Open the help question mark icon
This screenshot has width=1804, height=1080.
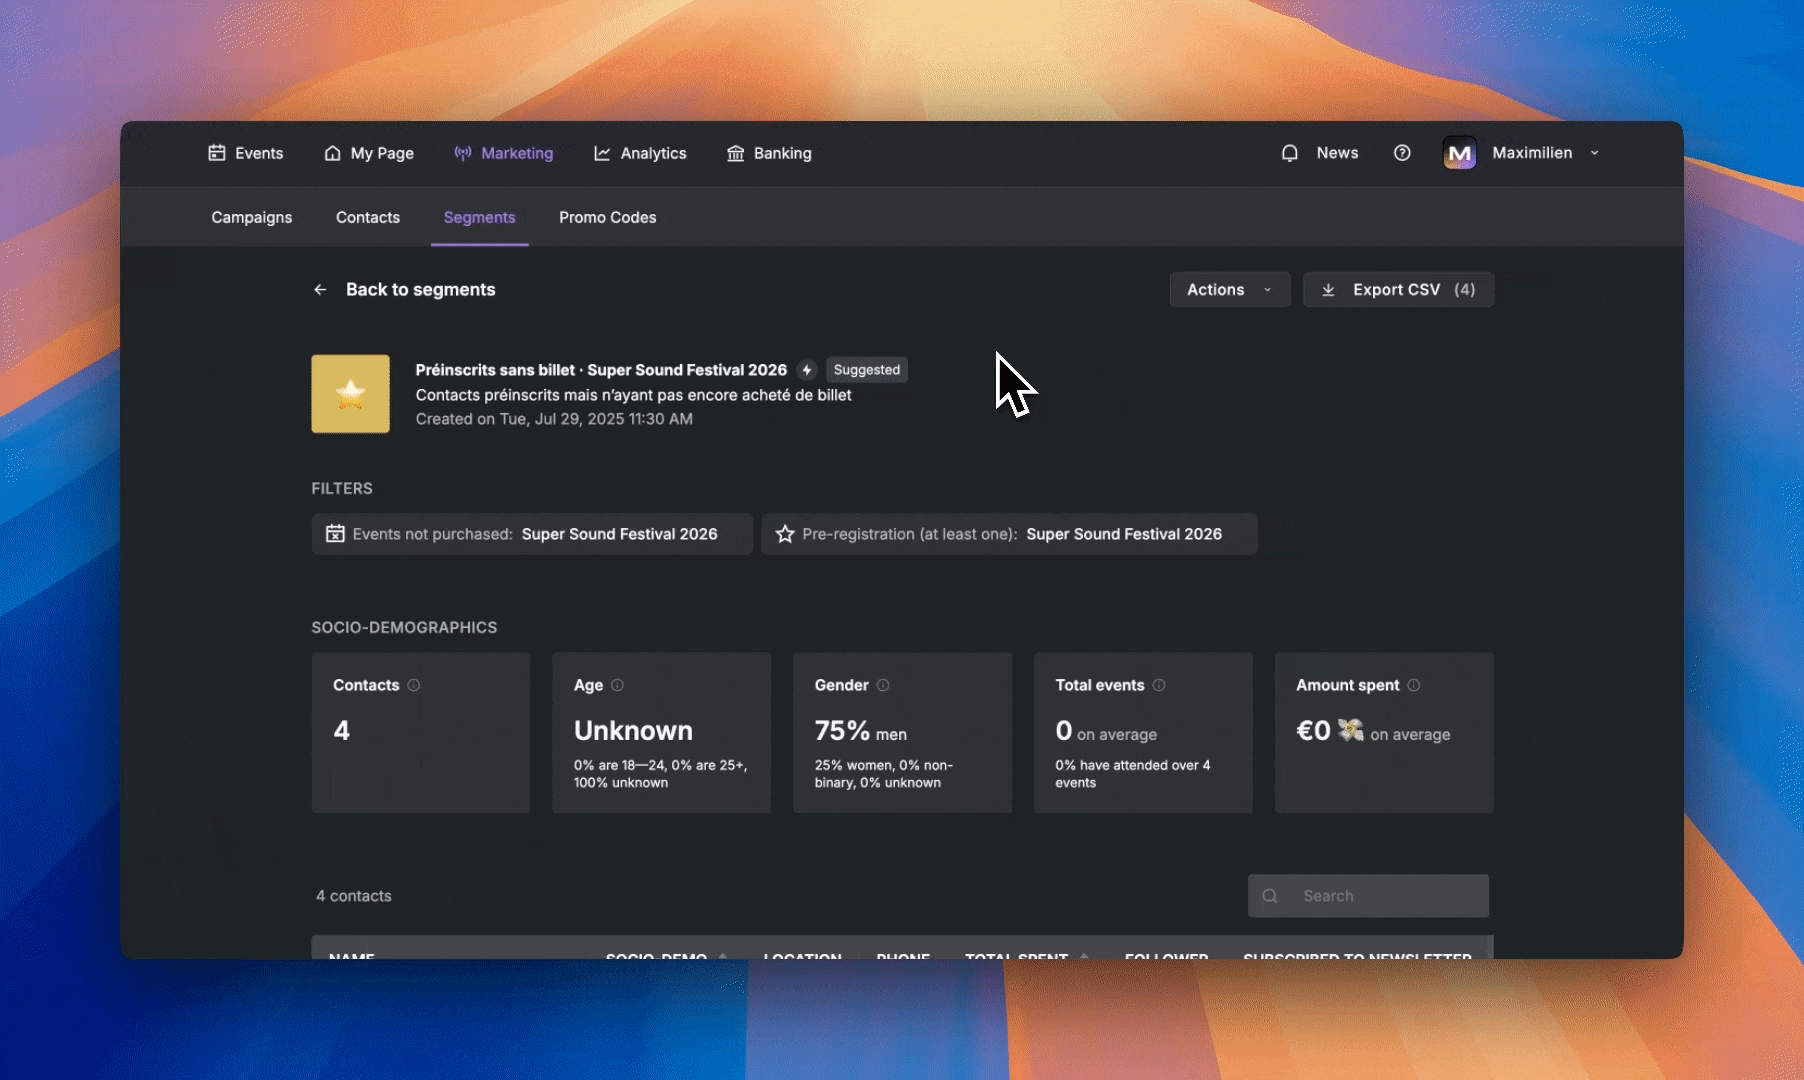pos(1402,153)
